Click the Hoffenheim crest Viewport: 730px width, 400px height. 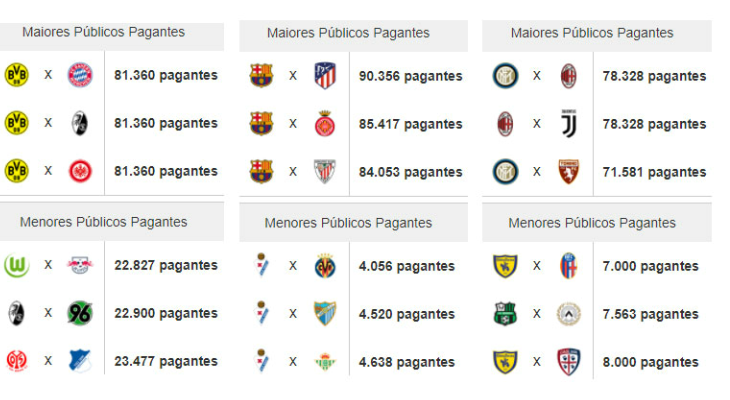tap(80, 361)
